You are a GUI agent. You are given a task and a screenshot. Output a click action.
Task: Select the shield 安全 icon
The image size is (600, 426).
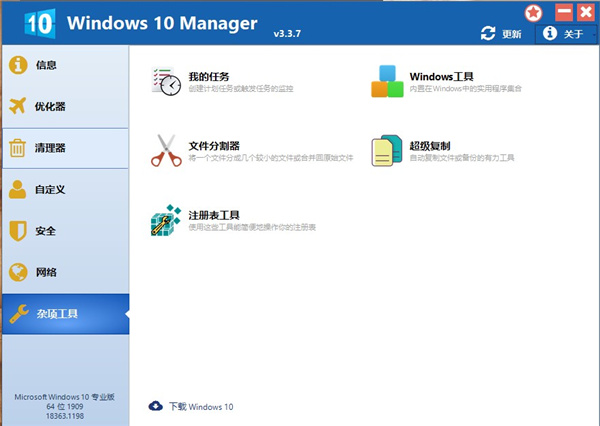(x=18, y=231)
